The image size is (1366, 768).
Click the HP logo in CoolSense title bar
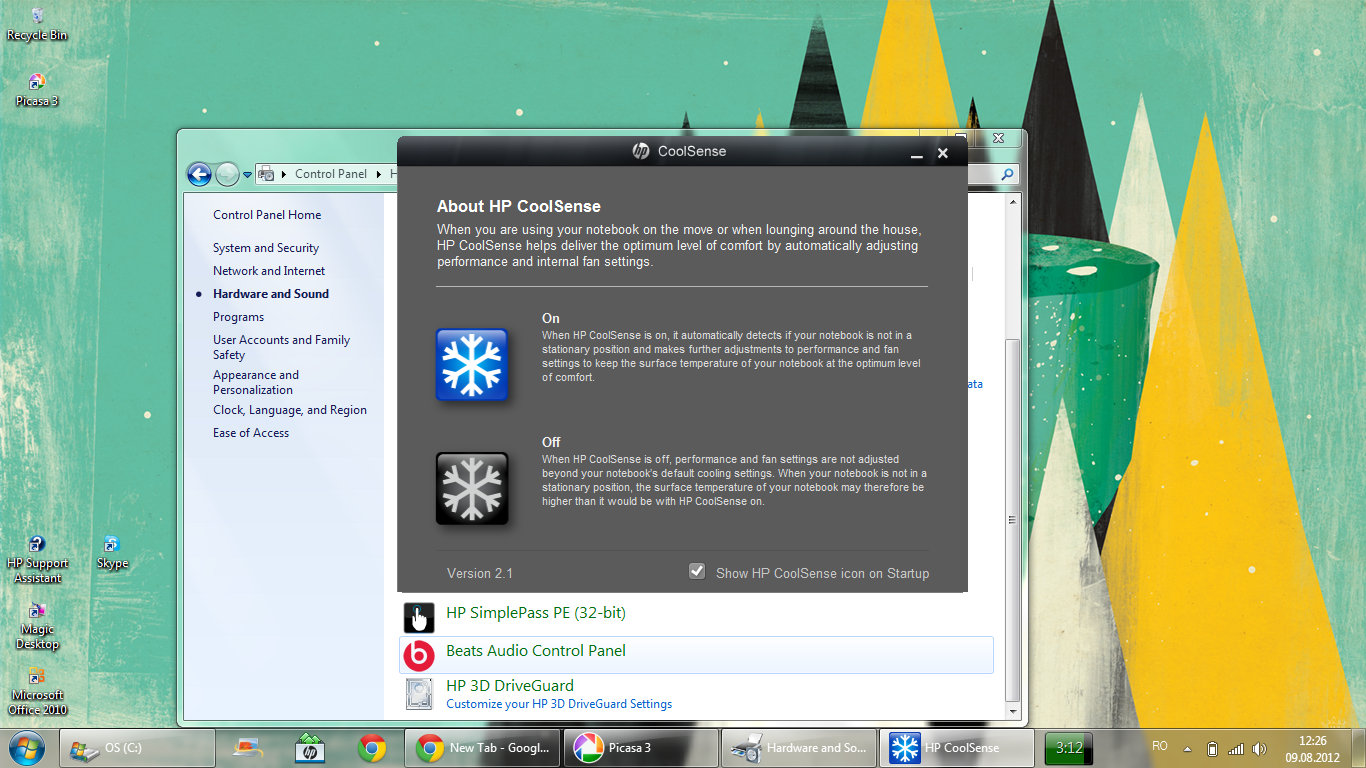(640, 151)
